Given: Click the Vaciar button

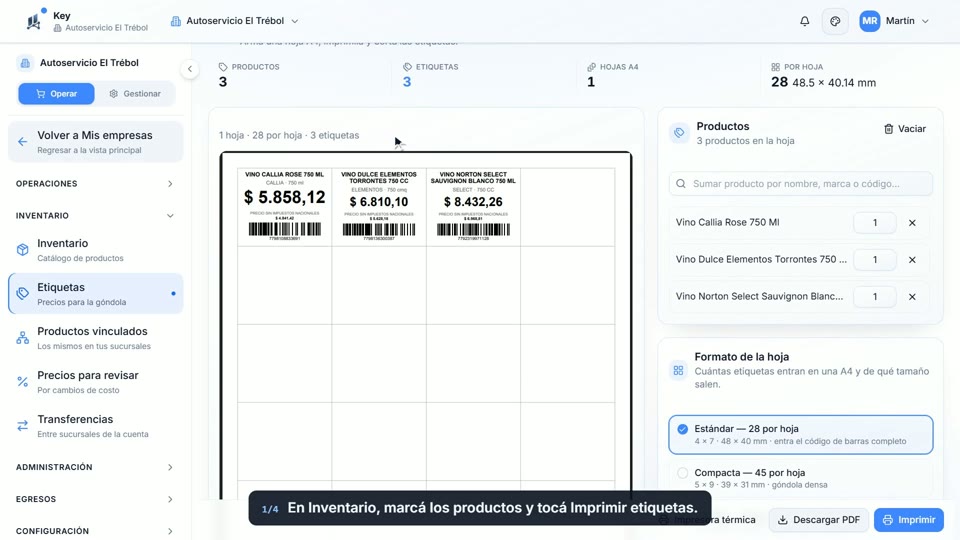Looking at the screenshot, I should tap(904, 129).
